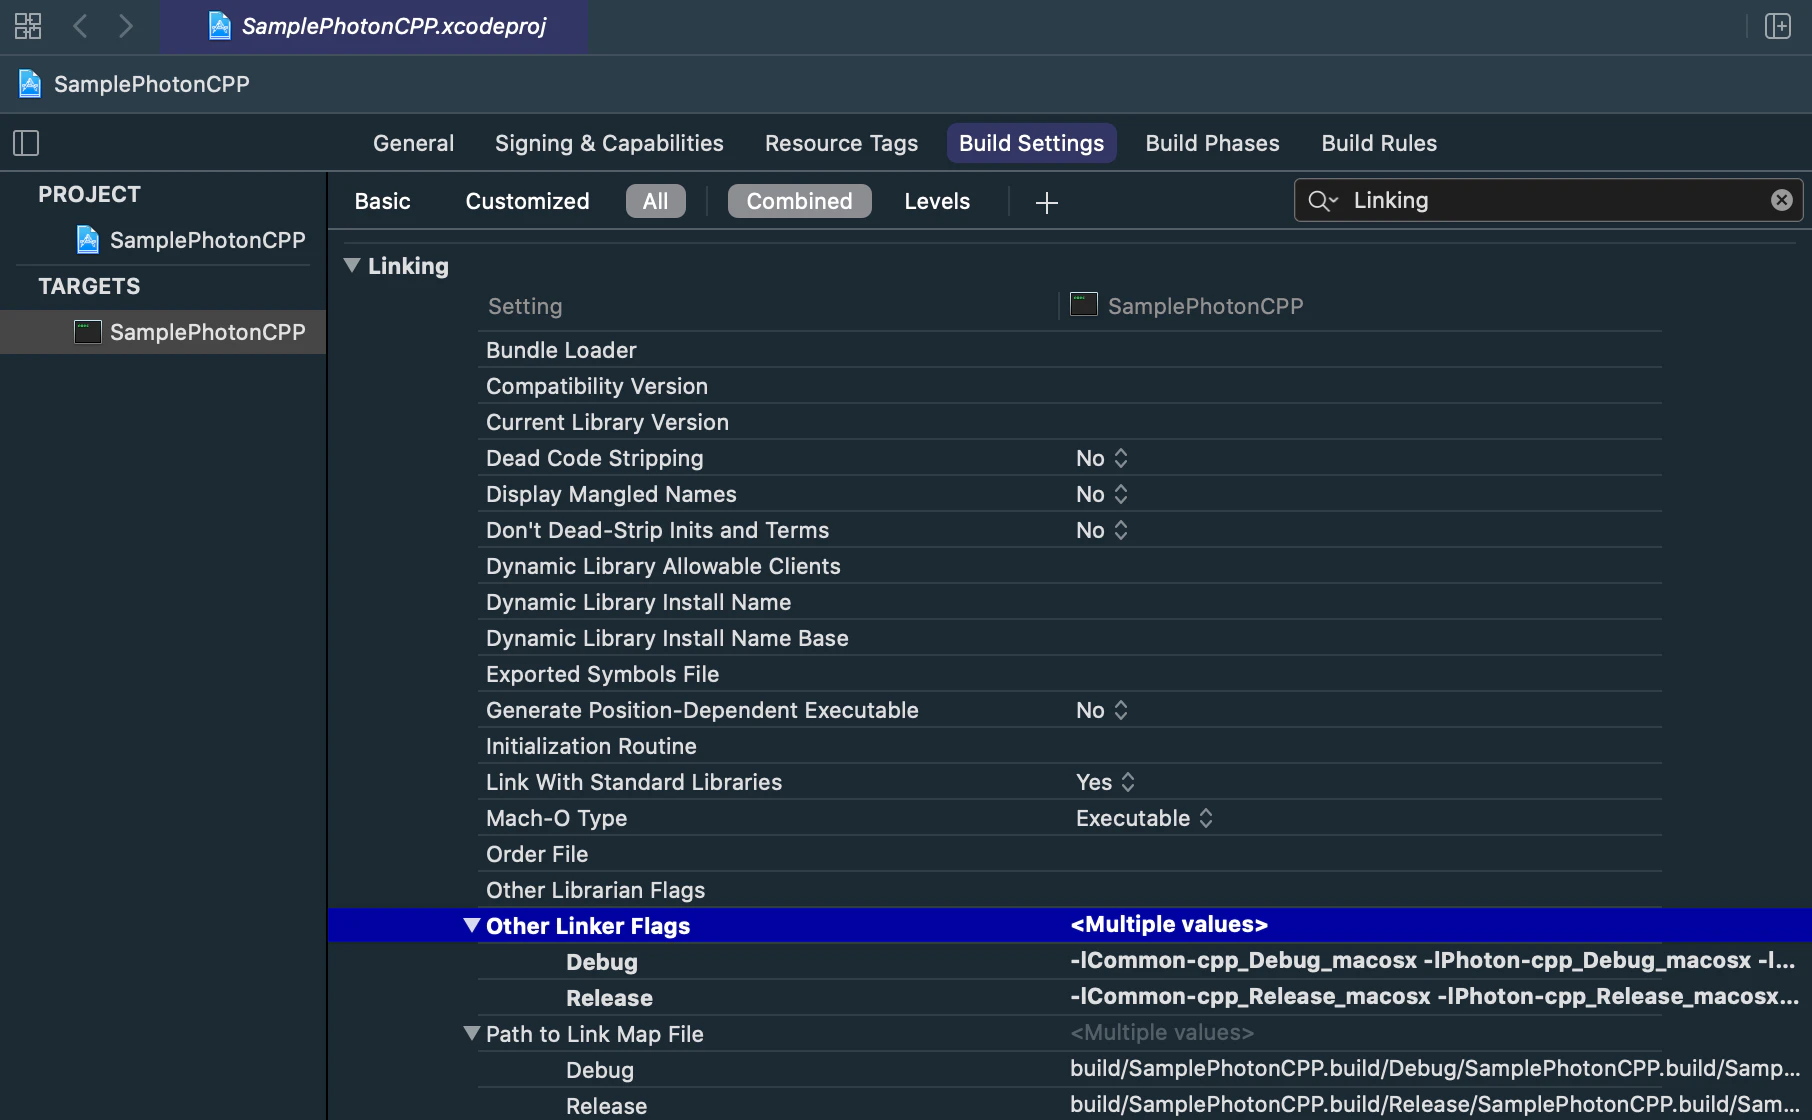Viewport: 1812px width, 1120px height.
Task: Switch to Levels view
Action: pyautogui.click(x=937, y=201)
